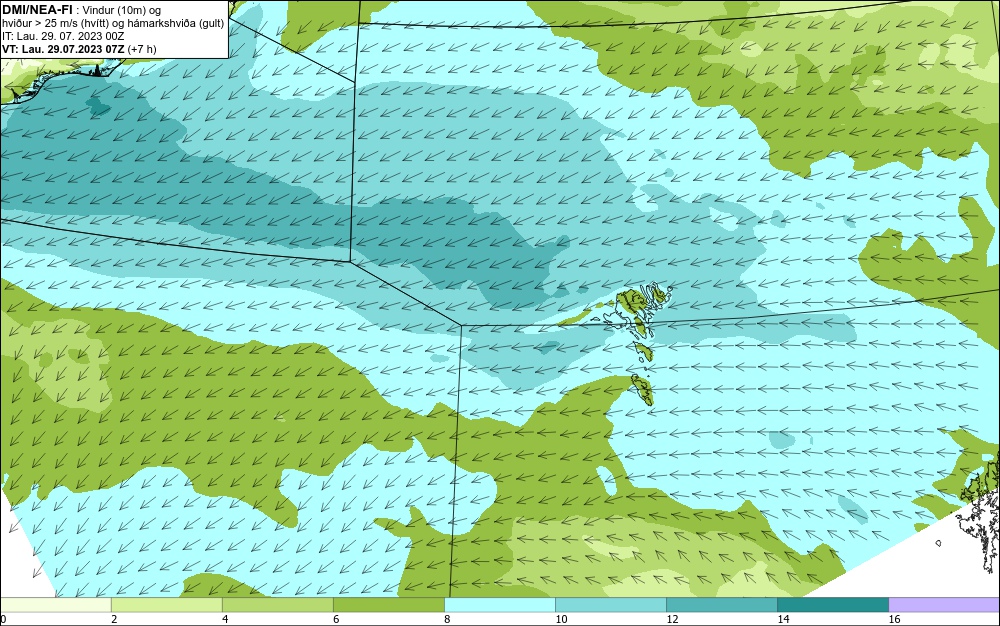Click the 'hviður > 25 m/s (hvítt)' text
This screenshot has height=626, width=1000.
point(55,24)
